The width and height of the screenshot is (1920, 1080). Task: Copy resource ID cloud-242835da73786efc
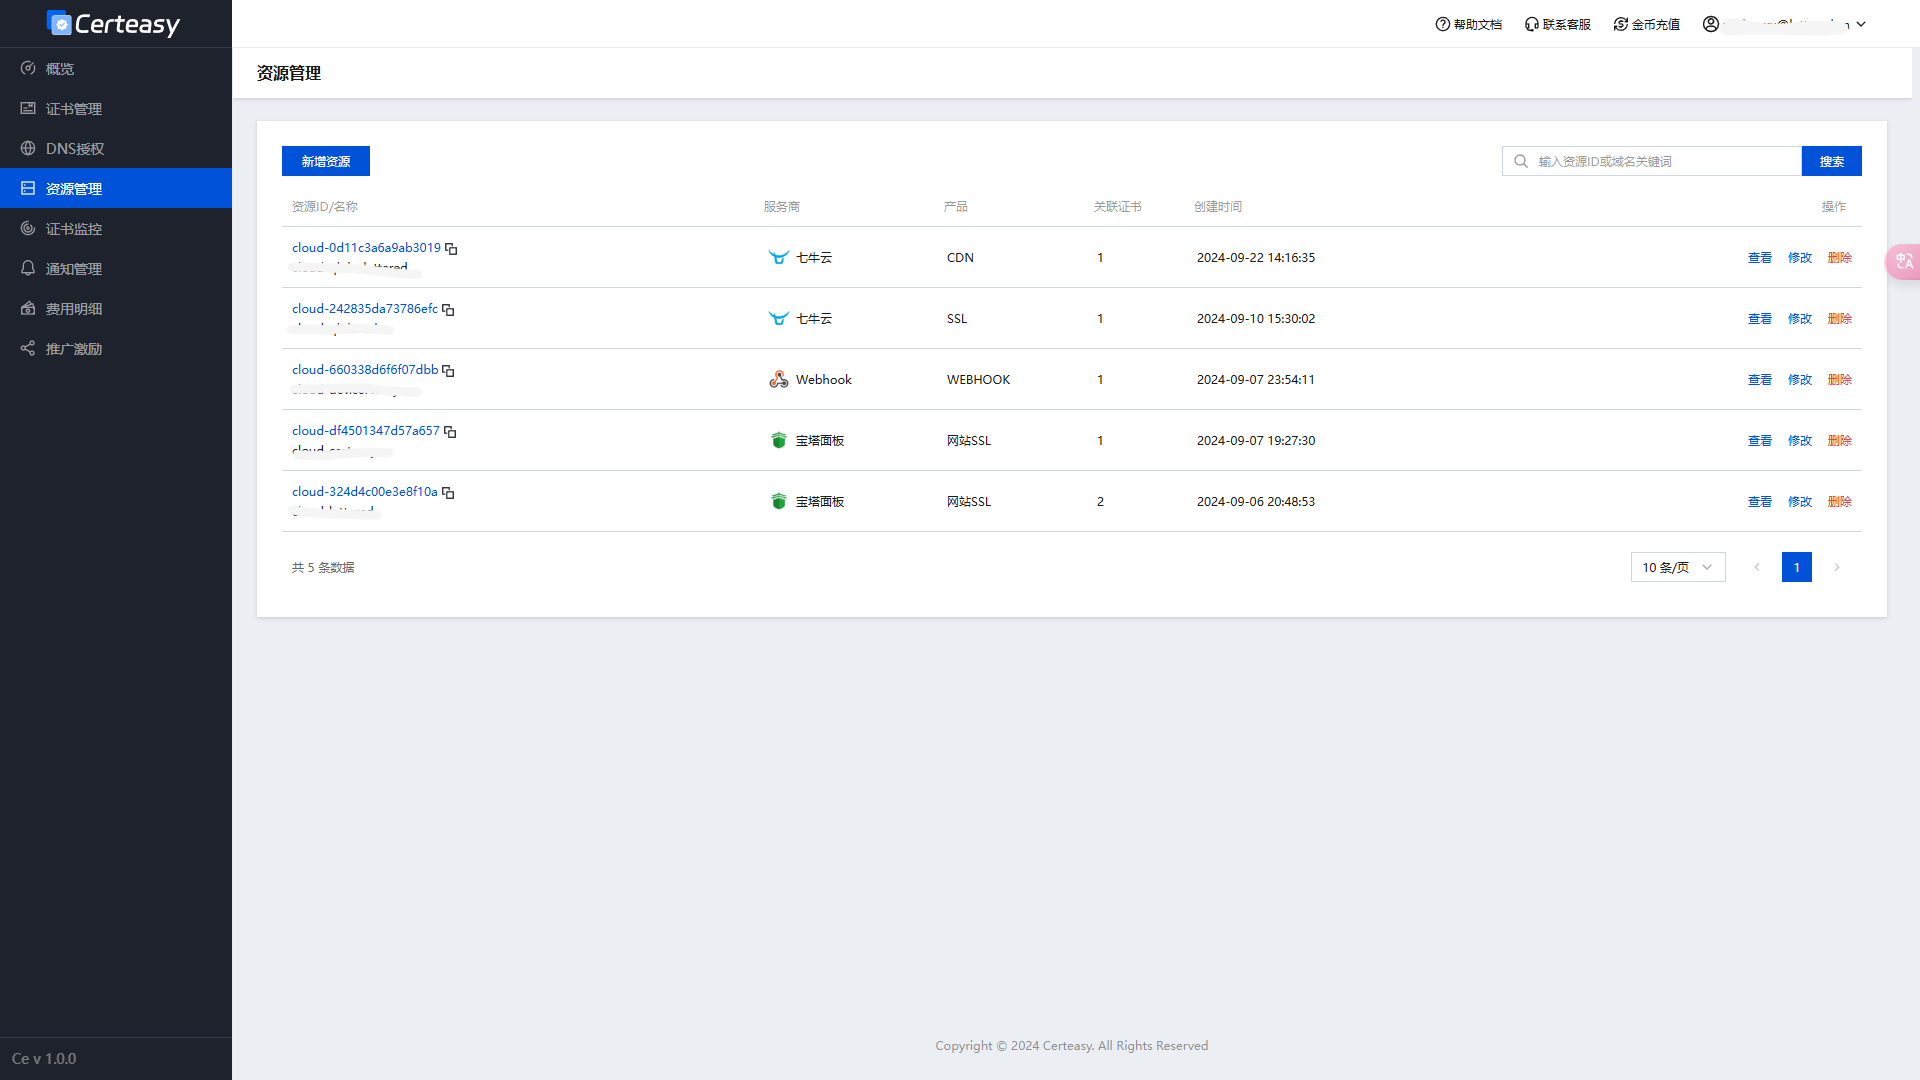[448, 309]
